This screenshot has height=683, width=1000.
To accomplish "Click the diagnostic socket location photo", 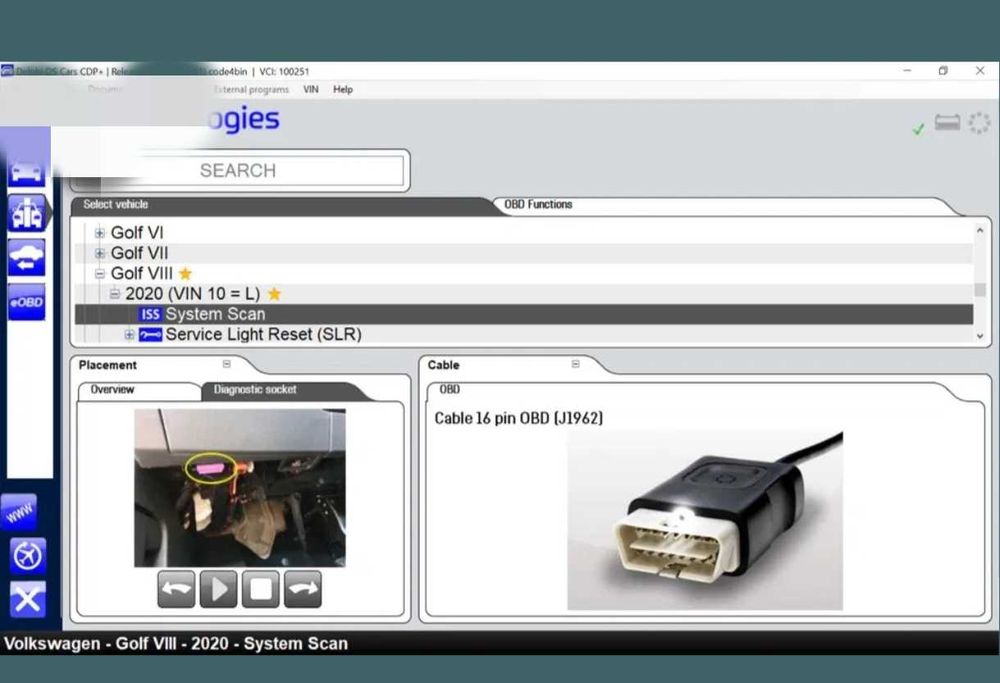I will click(240, 488).
